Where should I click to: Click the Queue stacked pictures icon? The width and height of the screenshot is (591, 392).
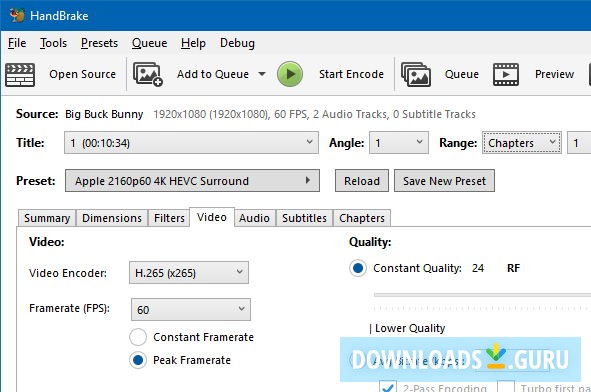tap(416, 74)
